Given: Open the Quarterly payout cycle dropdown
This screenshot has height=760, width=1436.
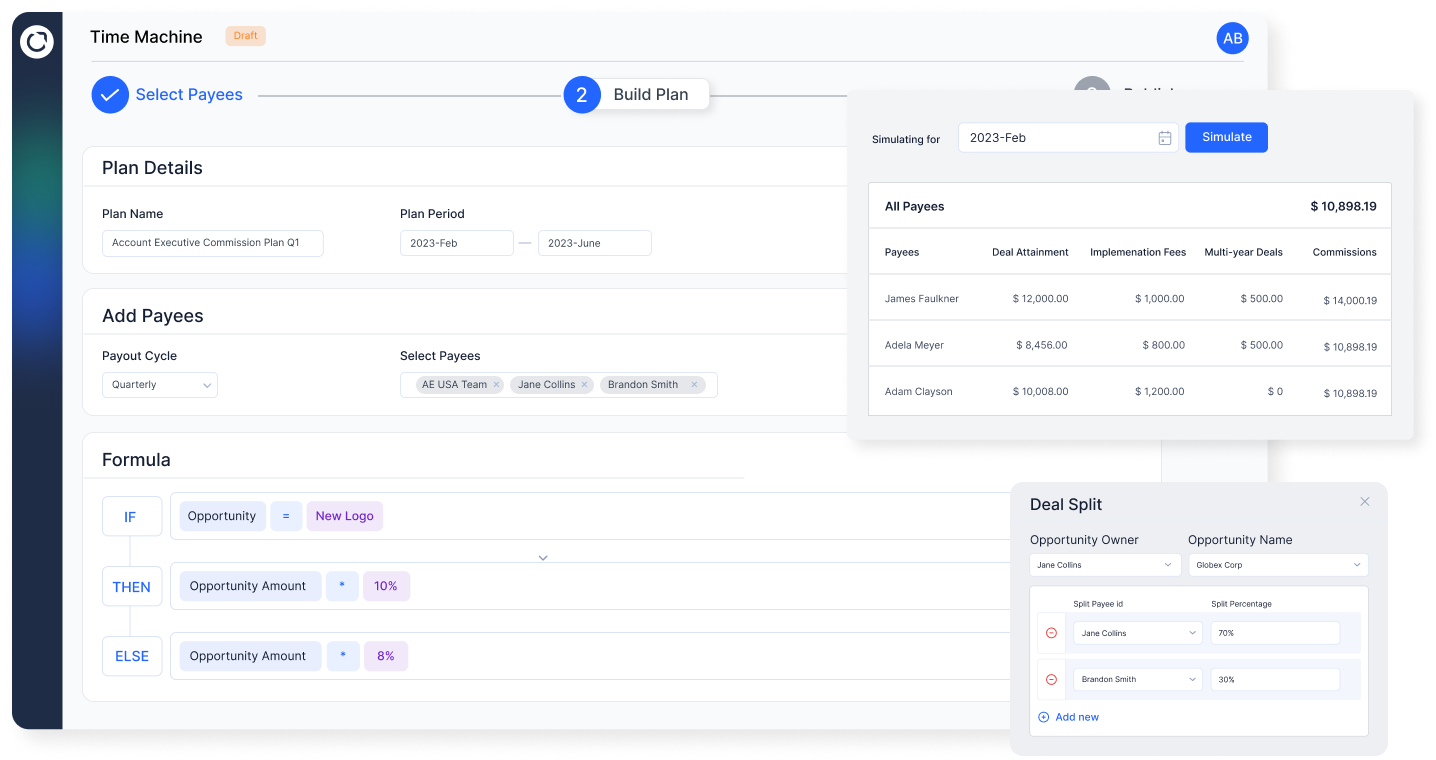Looking at the screenshot, I should pos(159,384).
